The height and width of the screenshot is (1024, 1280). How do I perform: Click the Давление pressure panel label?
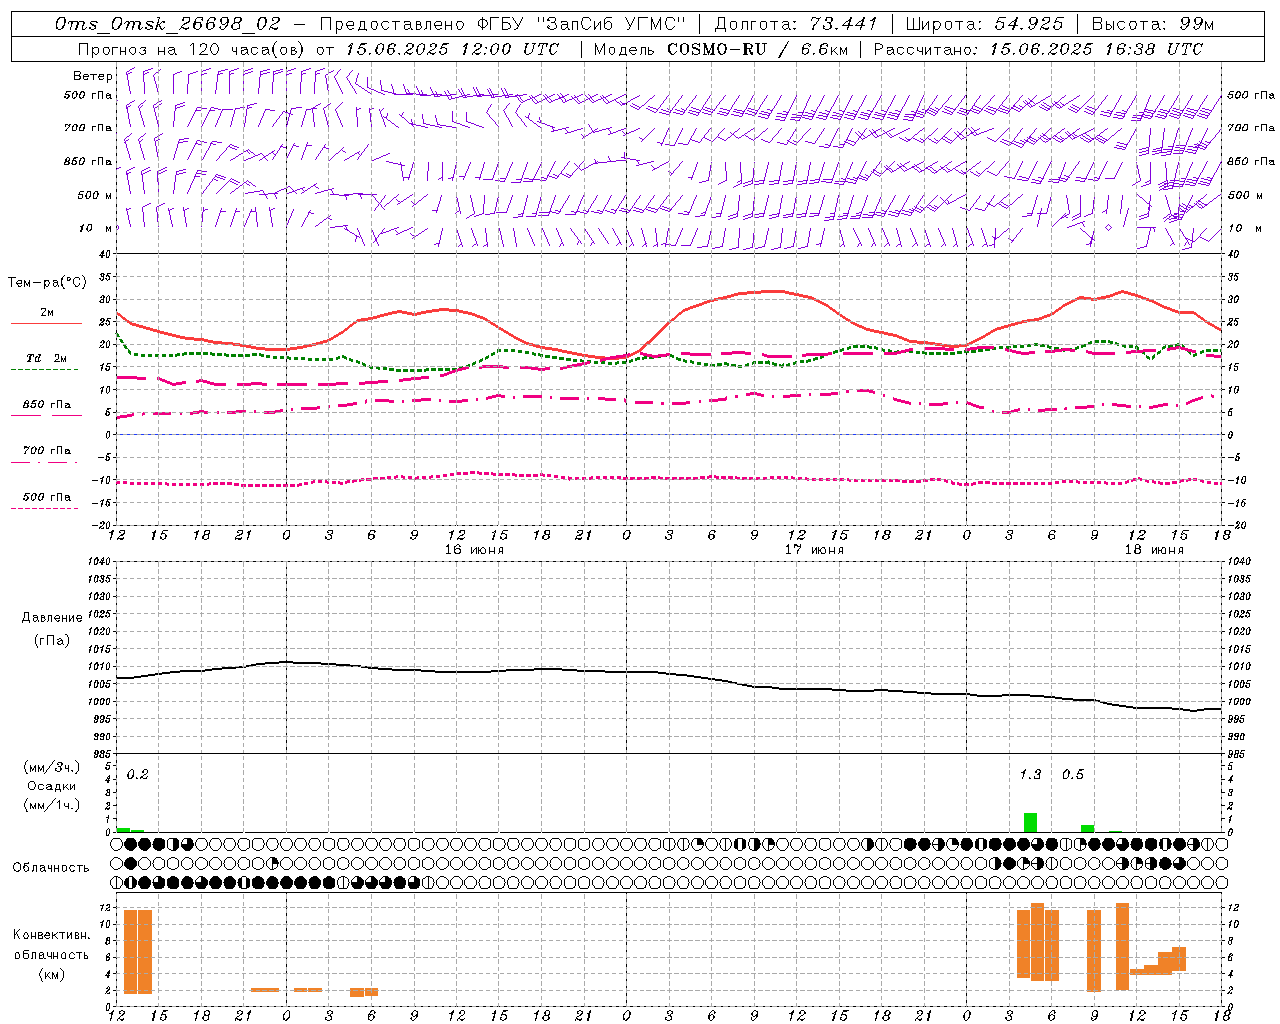(52, 618)
